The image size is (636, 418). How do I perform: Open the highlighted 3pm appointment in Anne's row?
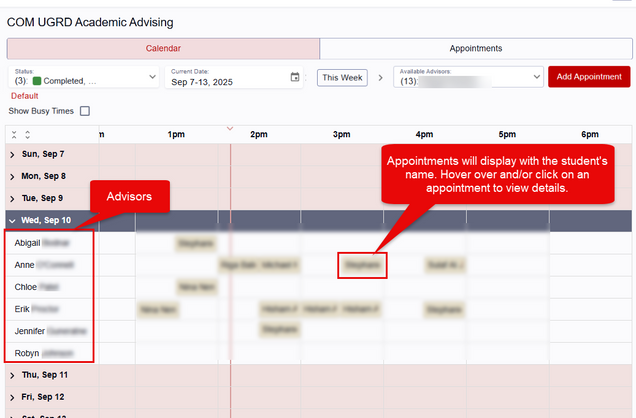(362, 265)
